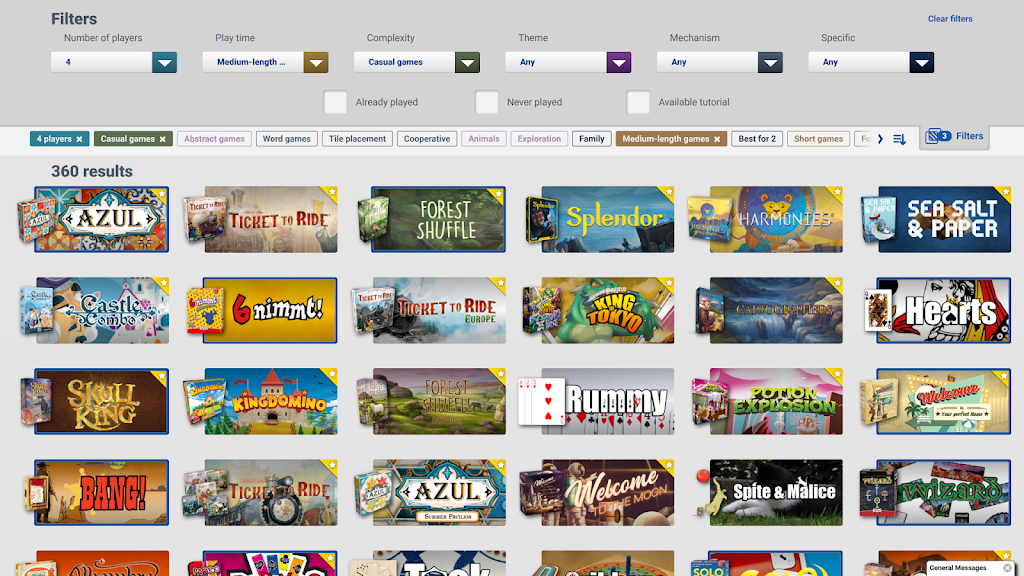
Task: Favorite star on Sea Salt & Paper card
Action: click(x=1004, y=192)
